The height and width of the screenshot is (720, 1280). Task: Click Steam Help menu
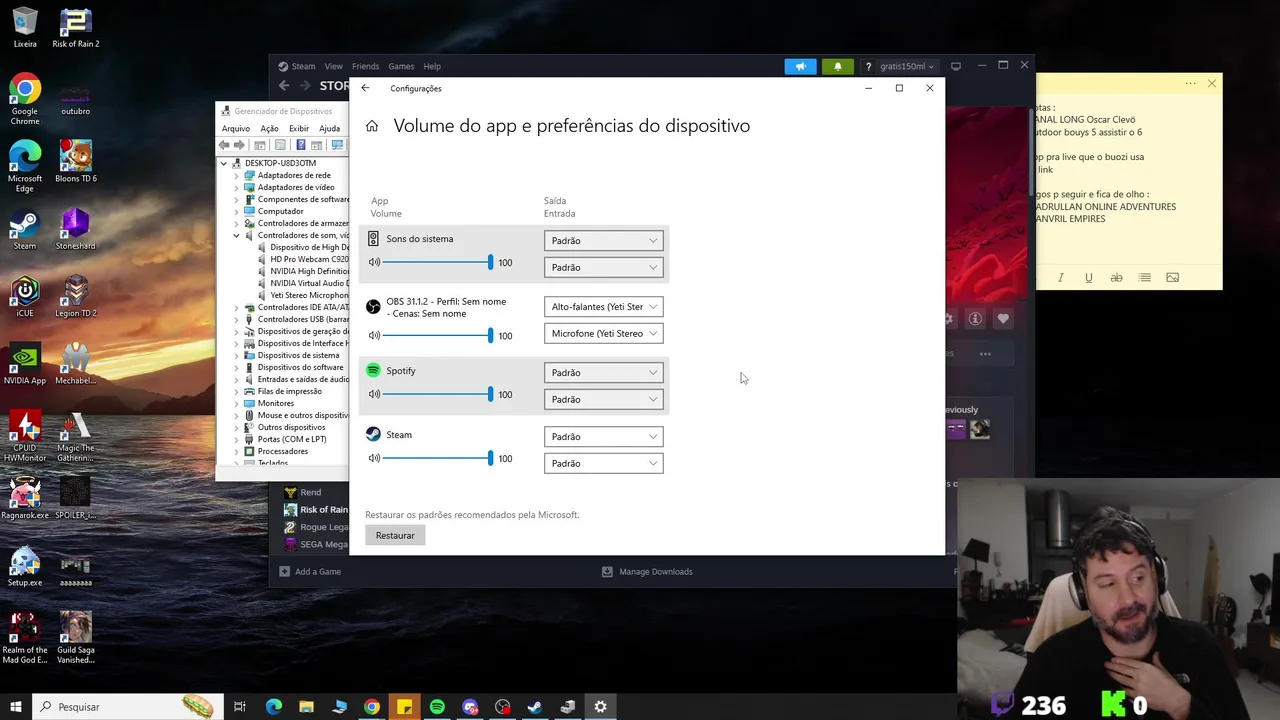(432, 66)
